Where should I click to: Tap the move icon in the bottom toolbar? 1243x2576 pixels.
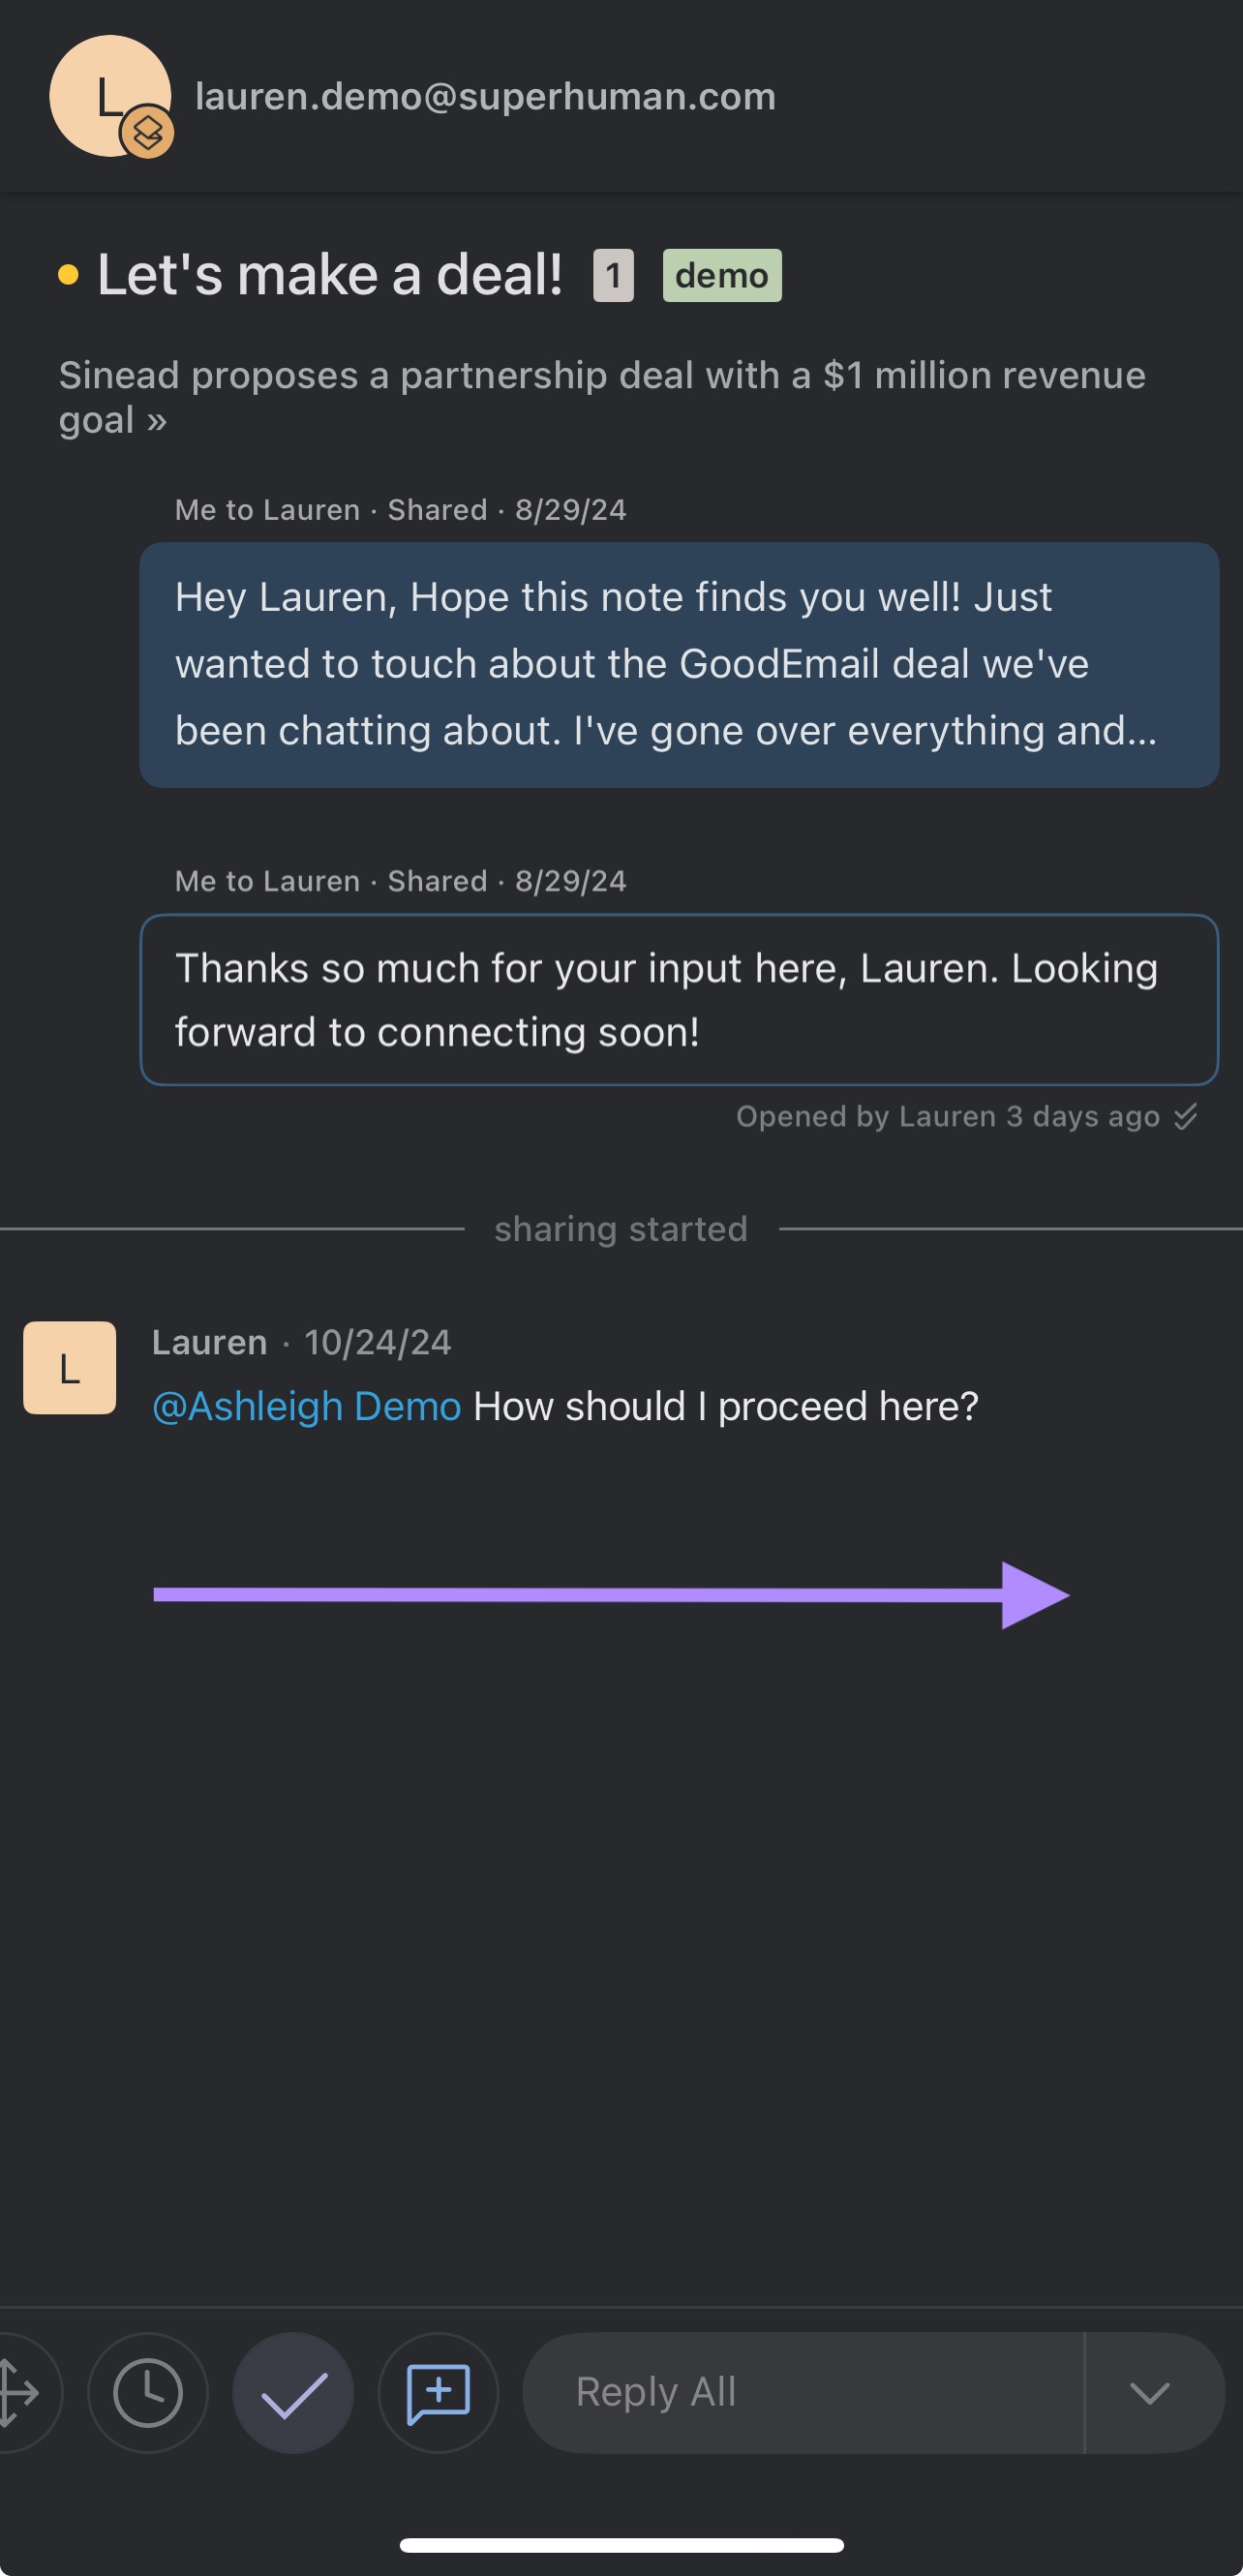tap(20, 2393)
